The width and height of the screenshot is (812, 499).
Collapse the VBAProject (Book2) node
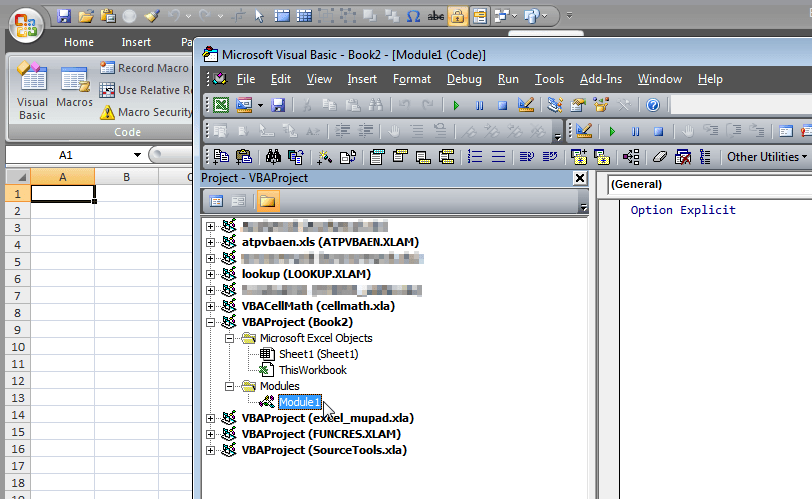(x=210, y=322)
